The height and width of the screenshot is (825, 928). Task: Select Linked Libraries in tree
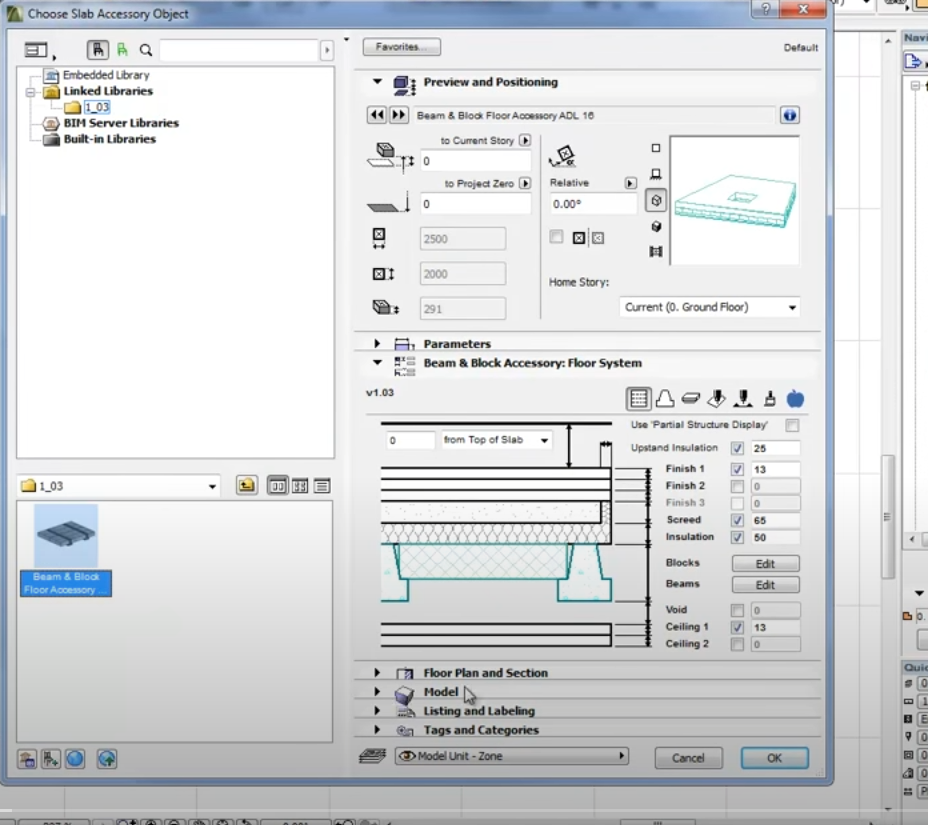point(108,91)
